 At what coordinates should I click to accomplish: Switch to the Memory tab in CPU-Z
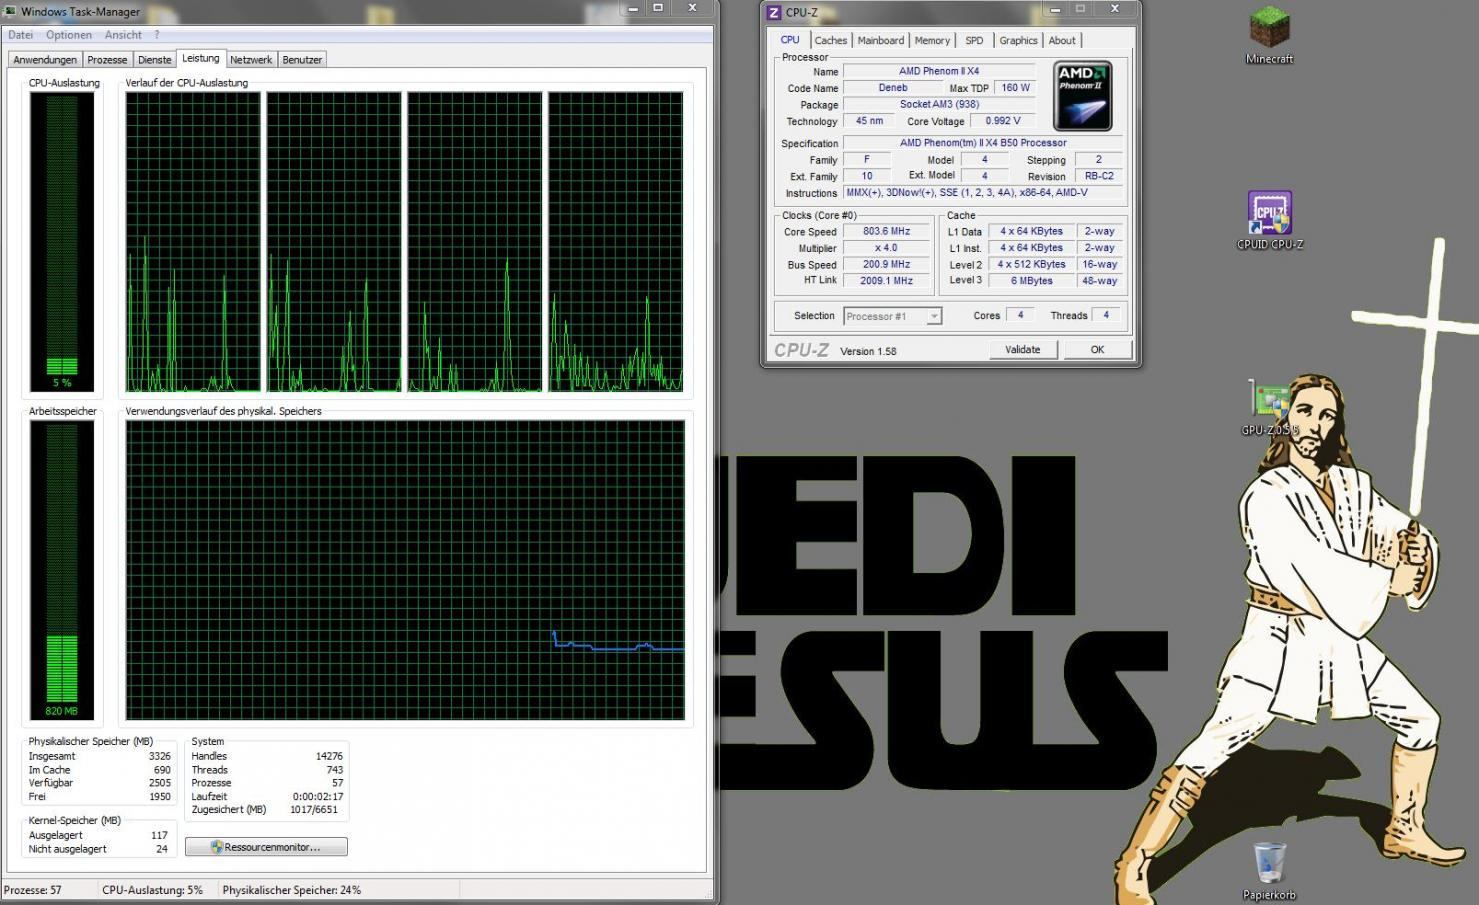tap(932, 41)
